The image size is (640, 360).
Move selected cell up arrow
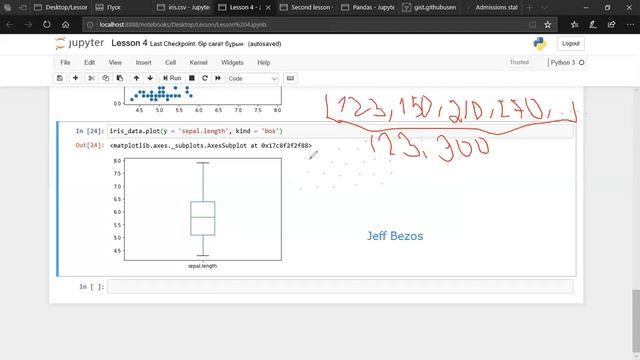point(136,78)
